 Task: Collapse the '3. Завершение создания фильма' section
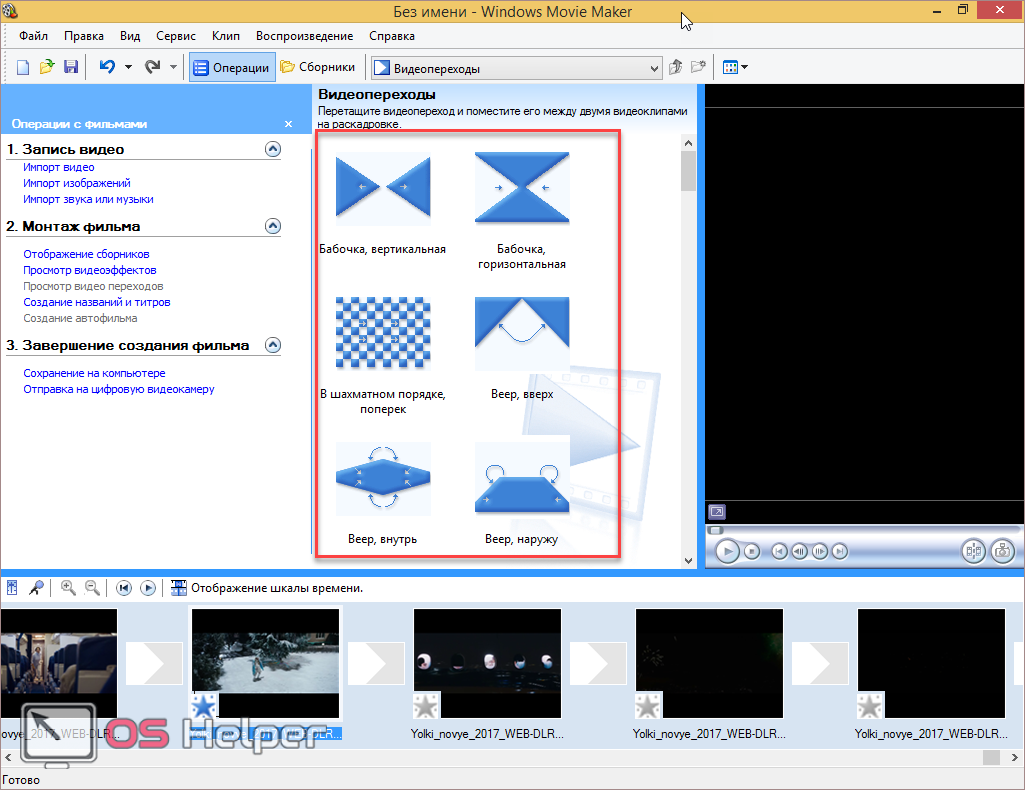point(272,345)
